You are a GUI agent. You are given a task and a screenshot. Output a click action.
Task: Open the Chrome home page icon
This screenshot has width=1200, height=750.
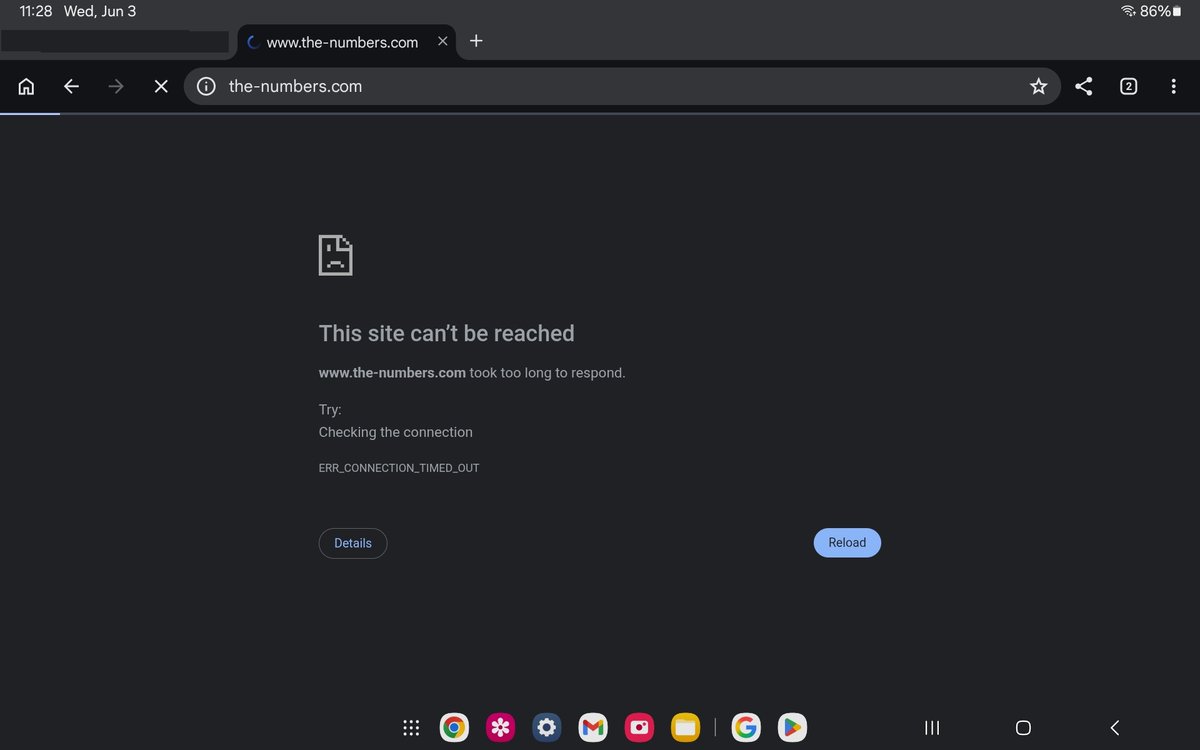pos(27,86)
